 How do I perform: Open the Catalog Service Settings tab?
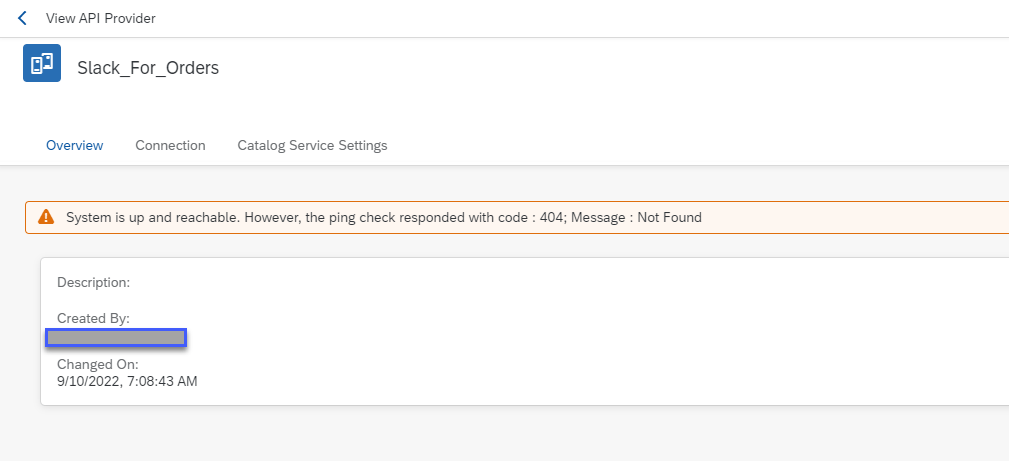[312, 145]
